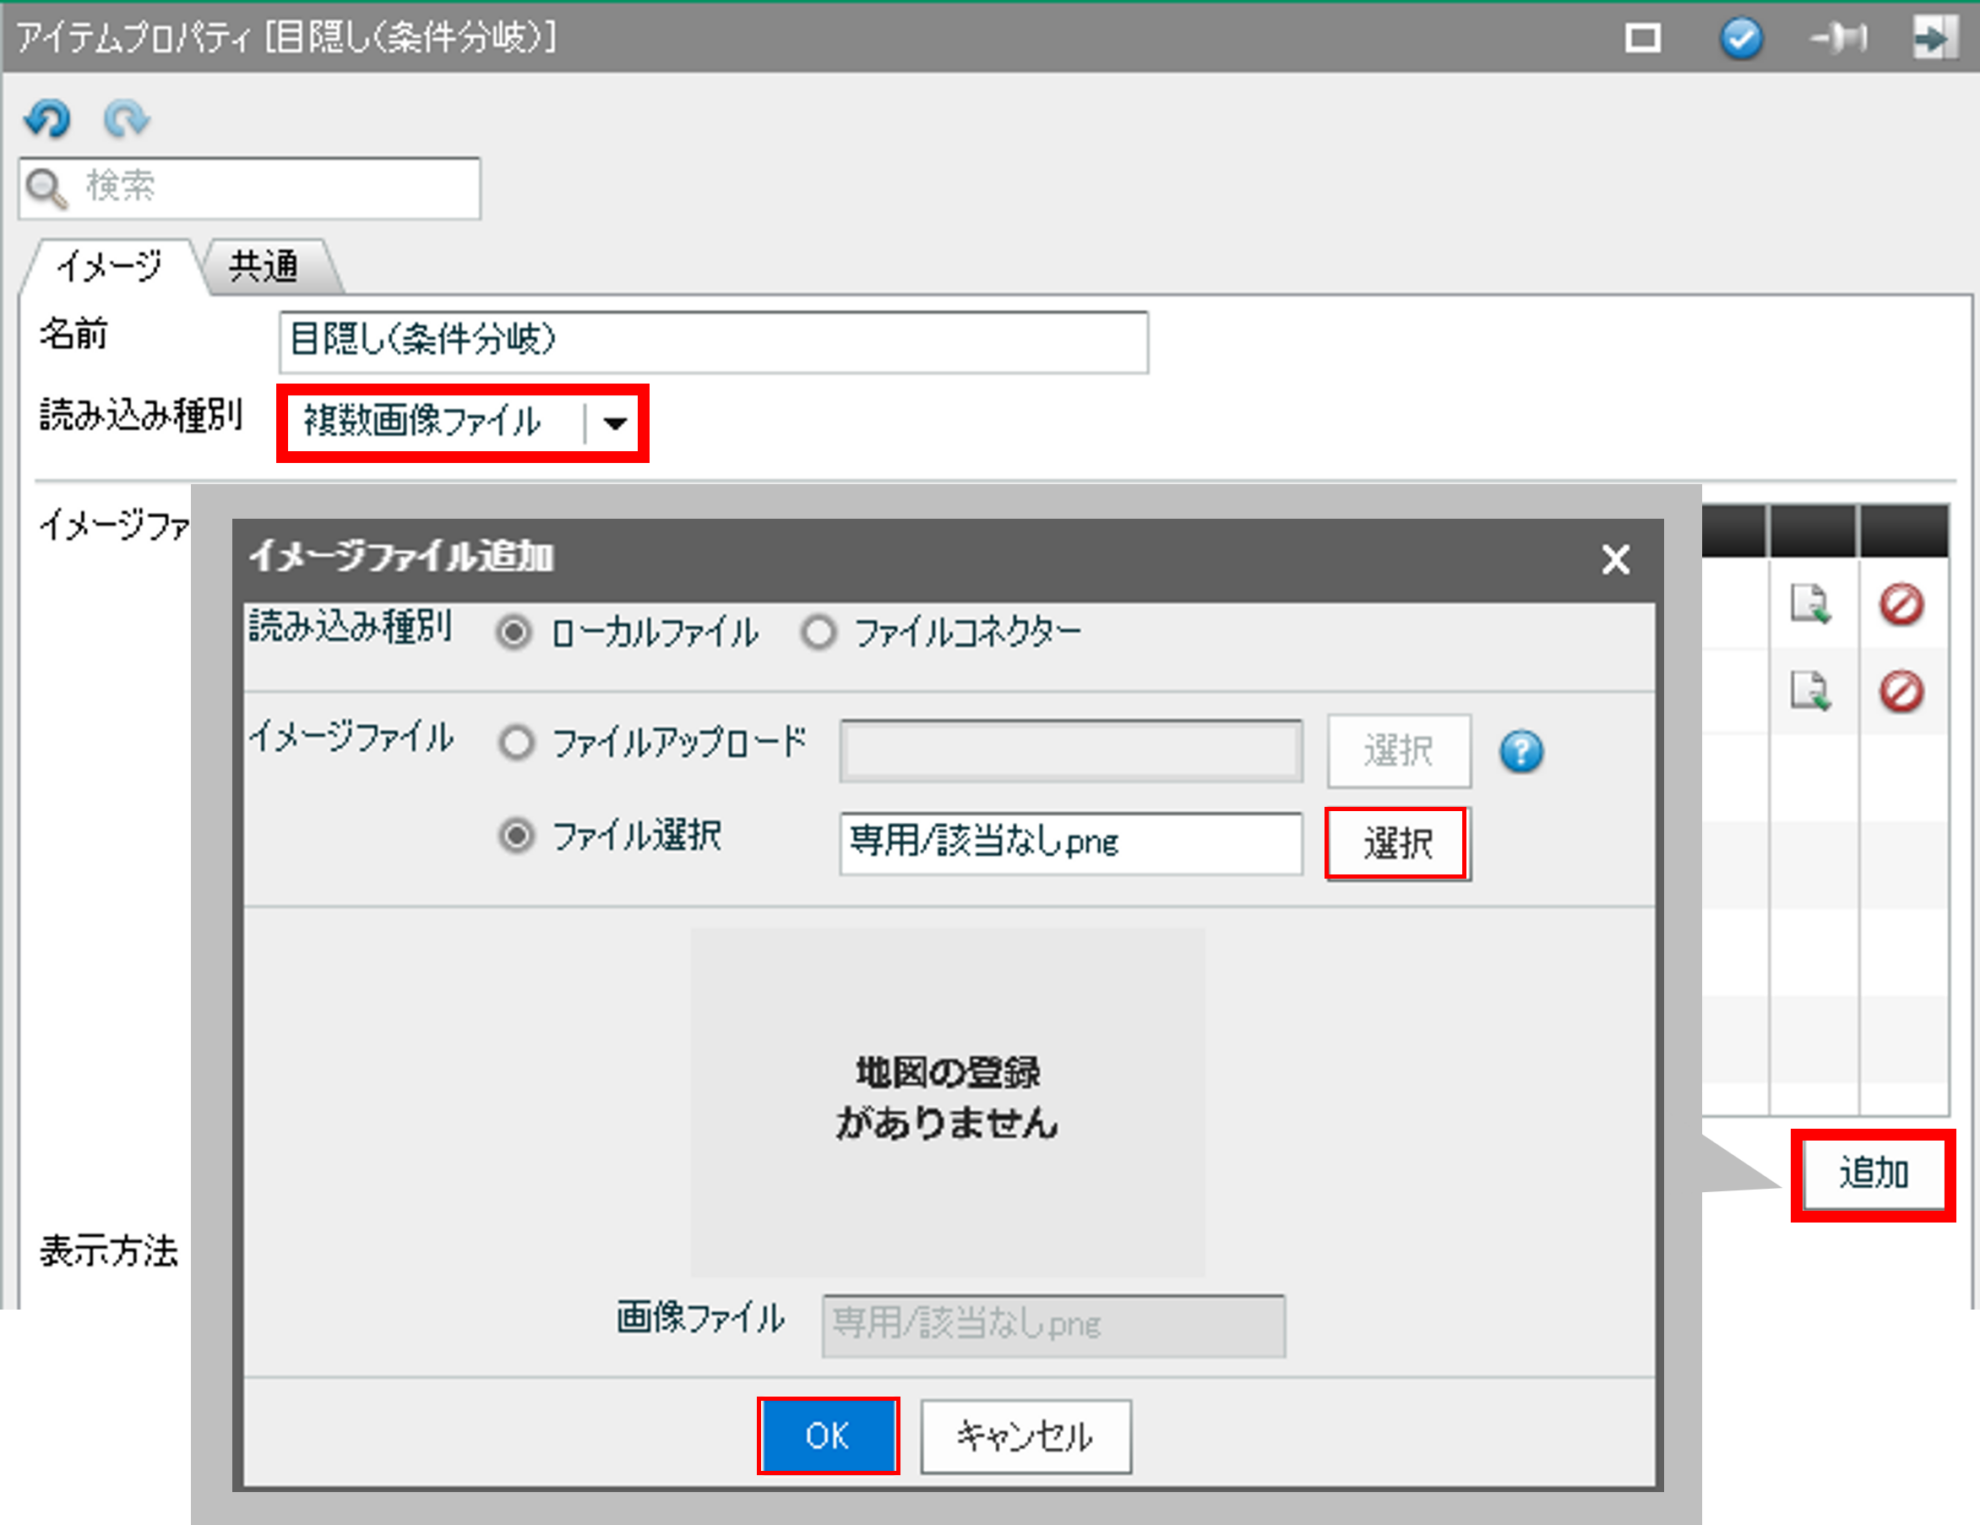The width and height of the screenshot is (1980, 1525).
Task: Click disabled 選択 button for file upload
Action: [x=1399, y=751]
